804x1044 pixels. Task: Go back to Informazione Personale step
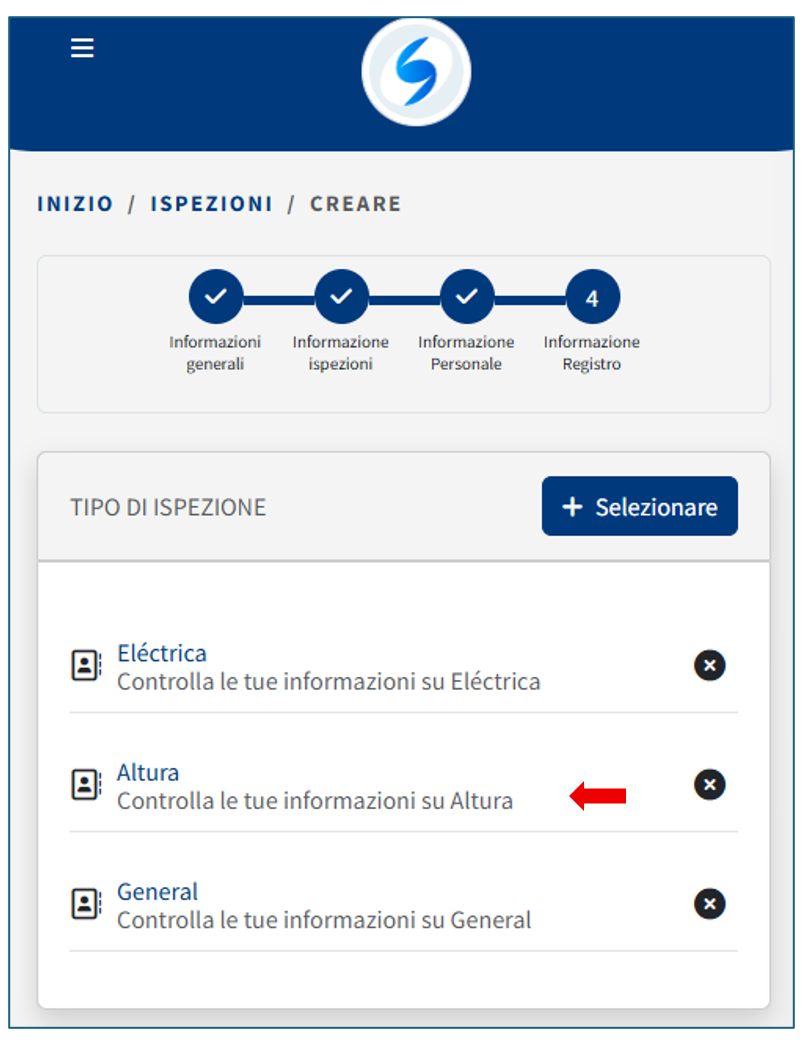pos(466,297)
